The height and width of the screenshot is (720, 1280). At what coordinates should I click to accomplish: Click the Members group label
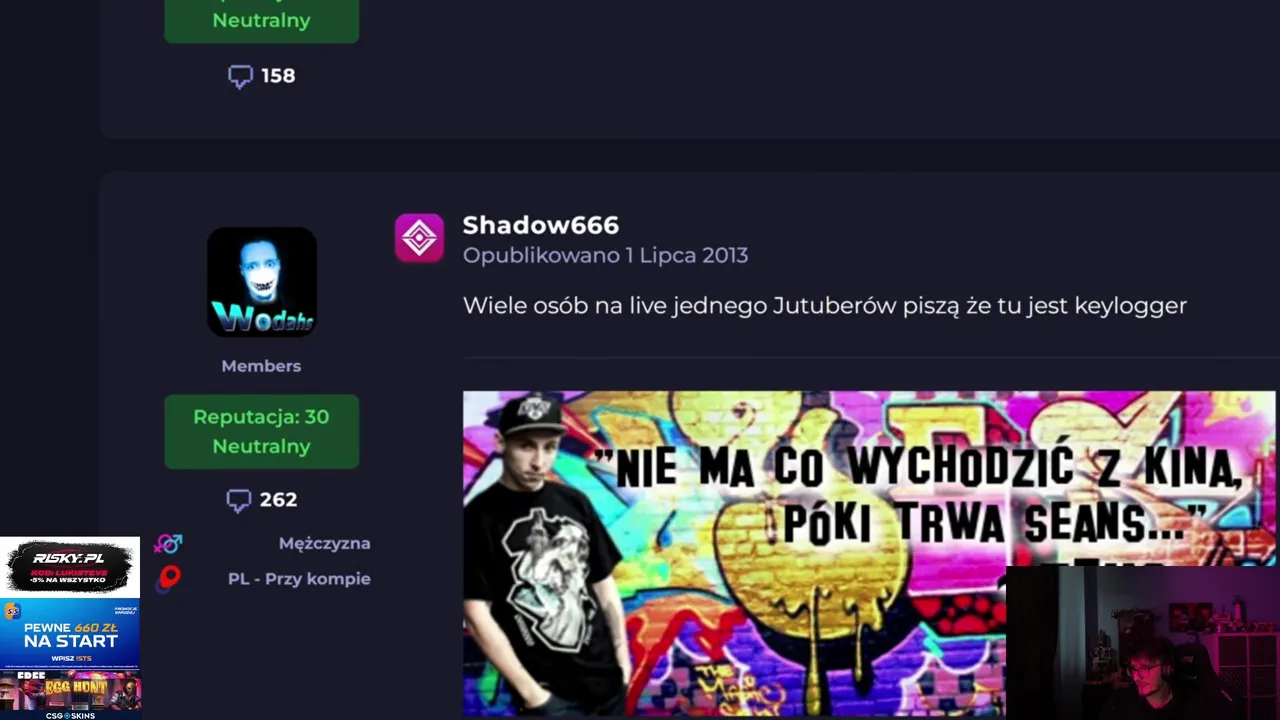click(x=261, y=366)
